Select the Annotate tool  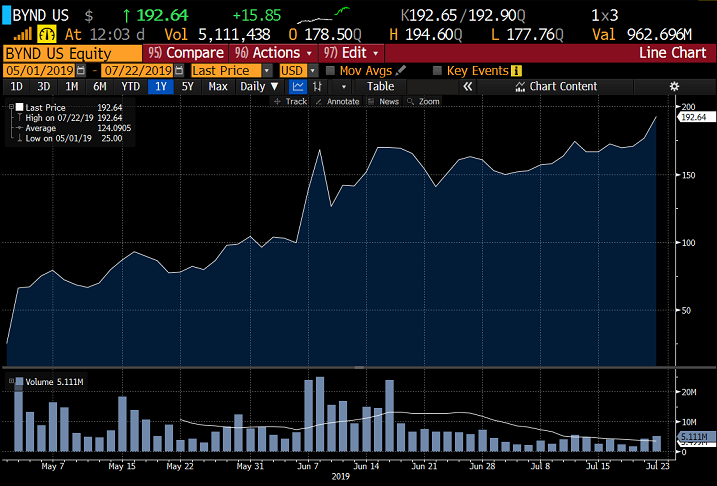(337, 101)
